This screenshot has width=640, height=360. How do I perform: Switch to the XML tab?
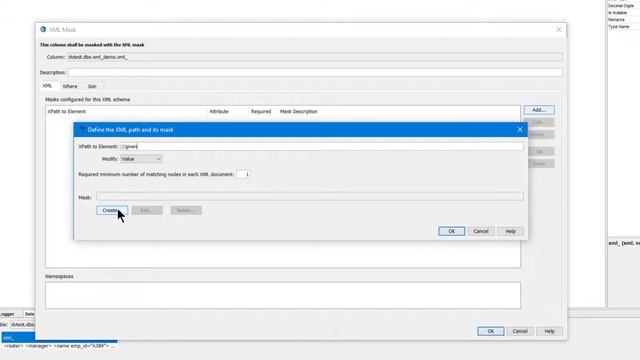pyautogui.click(x=47, y=86)
